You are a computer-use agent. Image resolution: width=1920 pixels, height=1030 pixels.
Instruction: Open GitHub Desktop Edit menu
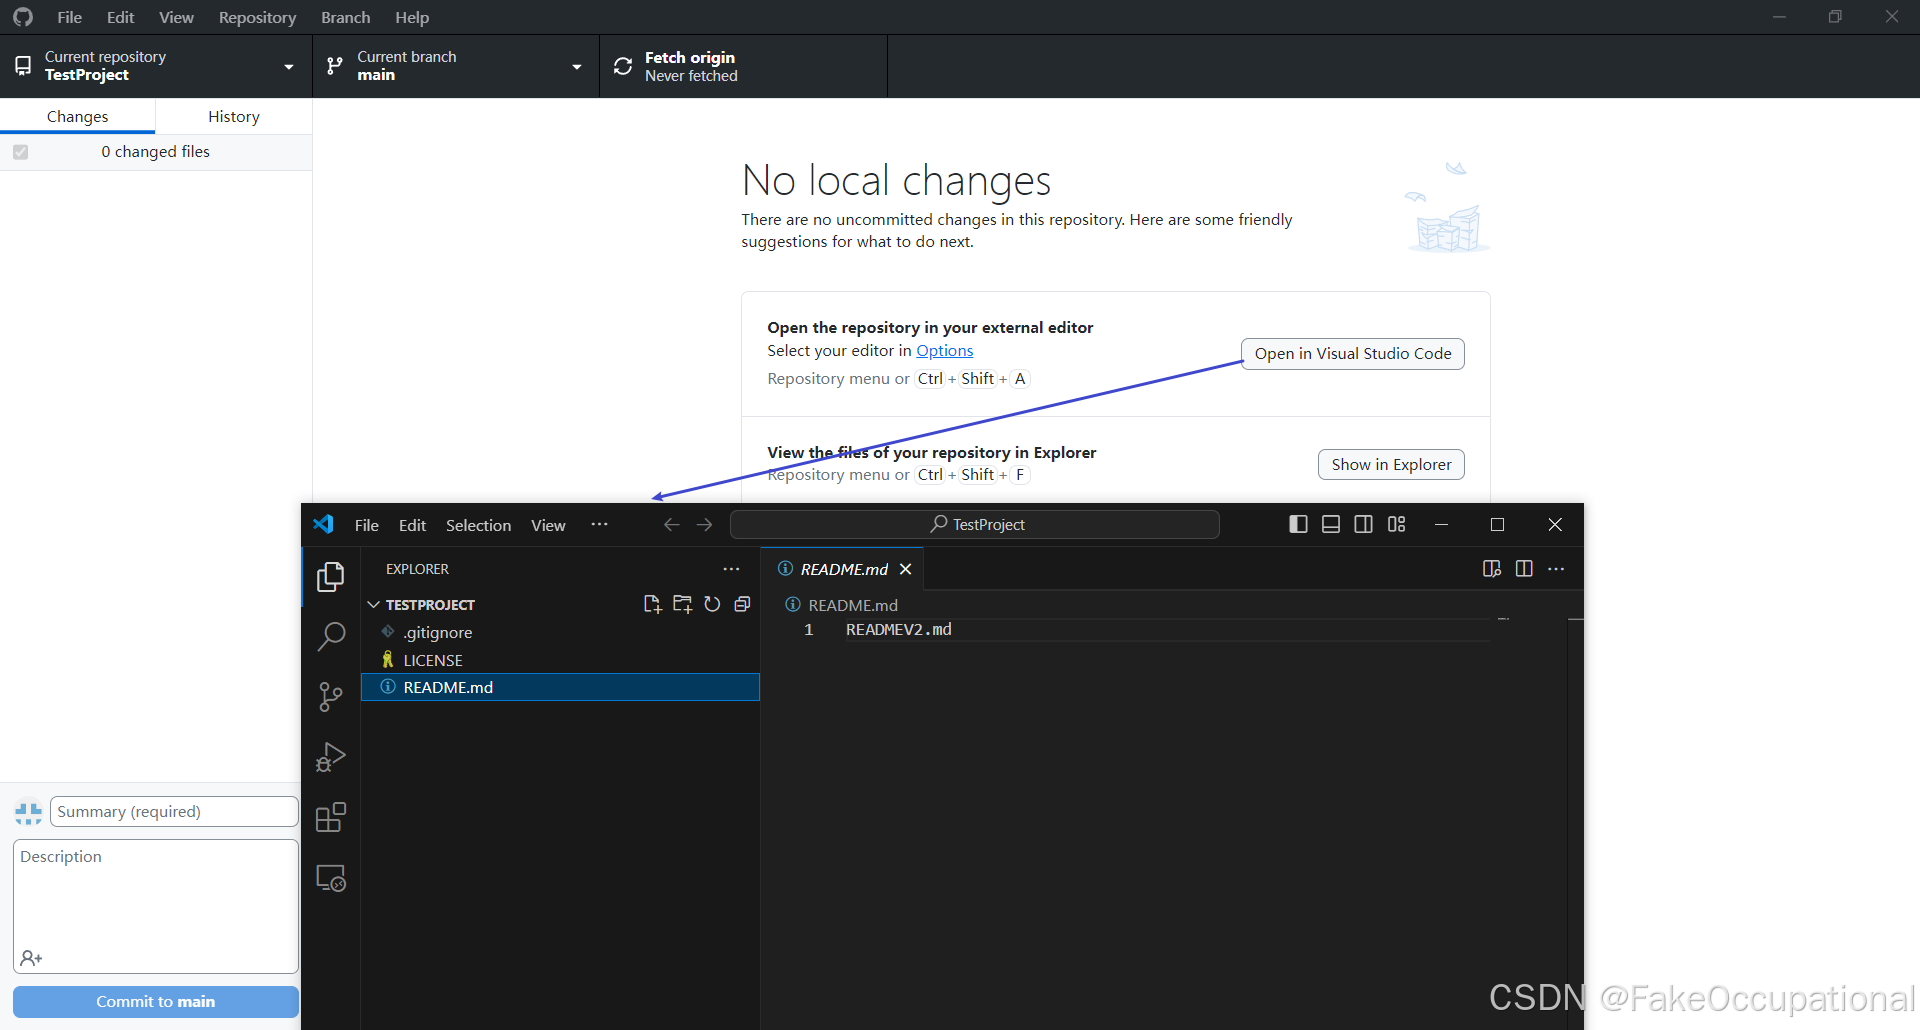point(121,17)
